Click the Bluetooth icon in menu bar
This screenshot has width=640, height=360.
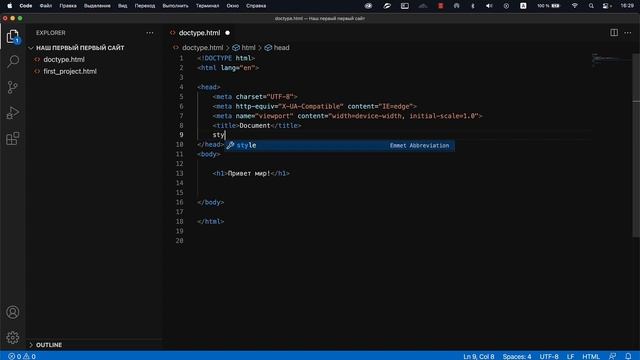coord(473,6)
